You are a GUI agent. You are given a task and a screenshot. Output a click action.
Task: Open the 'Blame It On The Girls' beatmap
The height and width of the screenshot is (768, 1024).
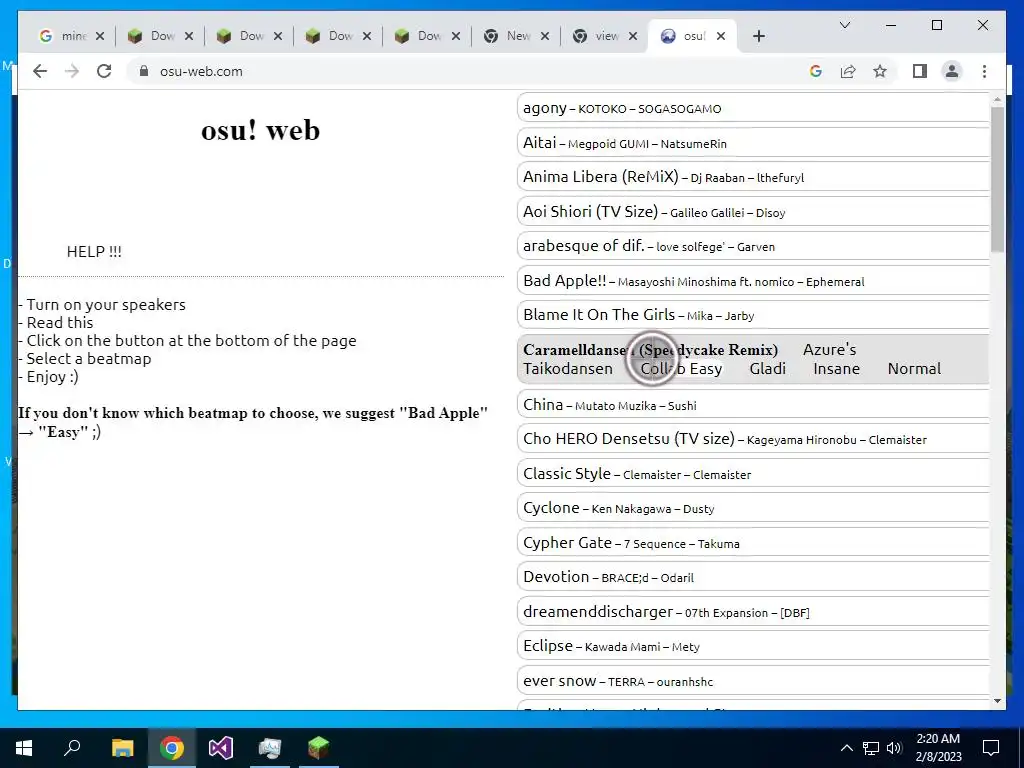(x=753, y=315)
